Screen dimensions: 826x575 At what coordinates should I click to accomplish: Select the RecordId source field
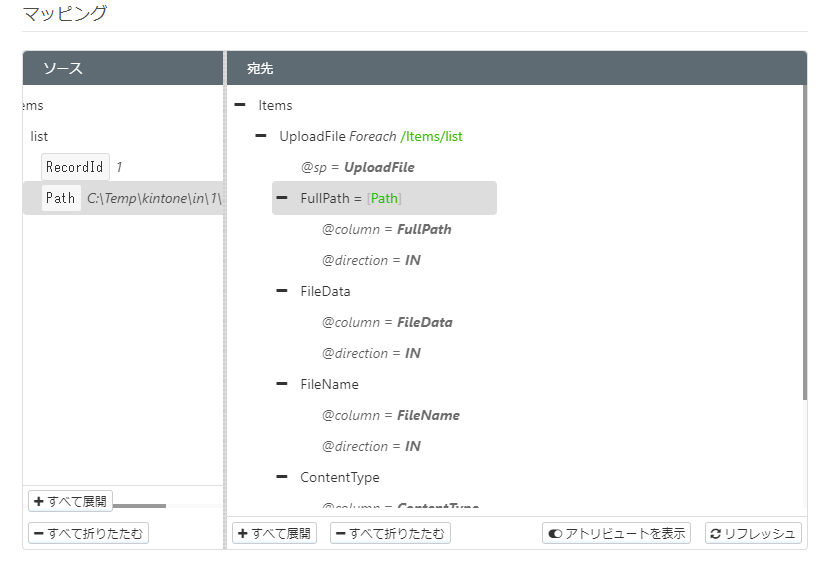pos(75,167)
